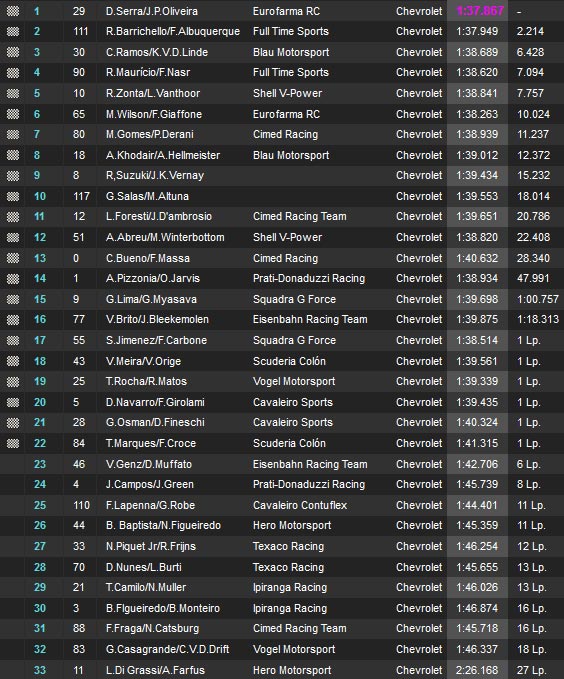Click the flag icon beside V.Meira/V.Orige

click(x=13, y=361)
